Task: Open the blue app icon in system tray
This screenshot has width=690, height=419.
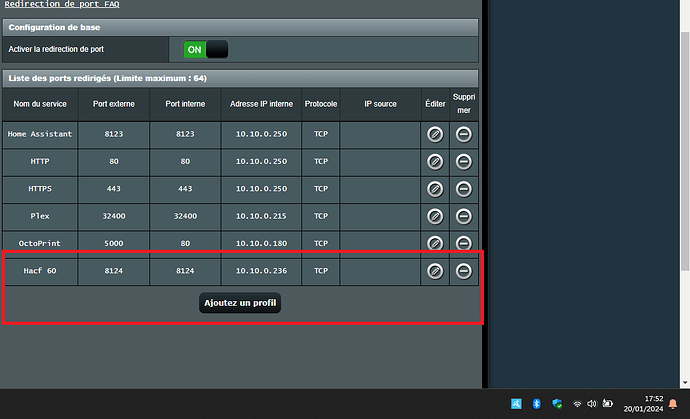Action: [516, 403]
